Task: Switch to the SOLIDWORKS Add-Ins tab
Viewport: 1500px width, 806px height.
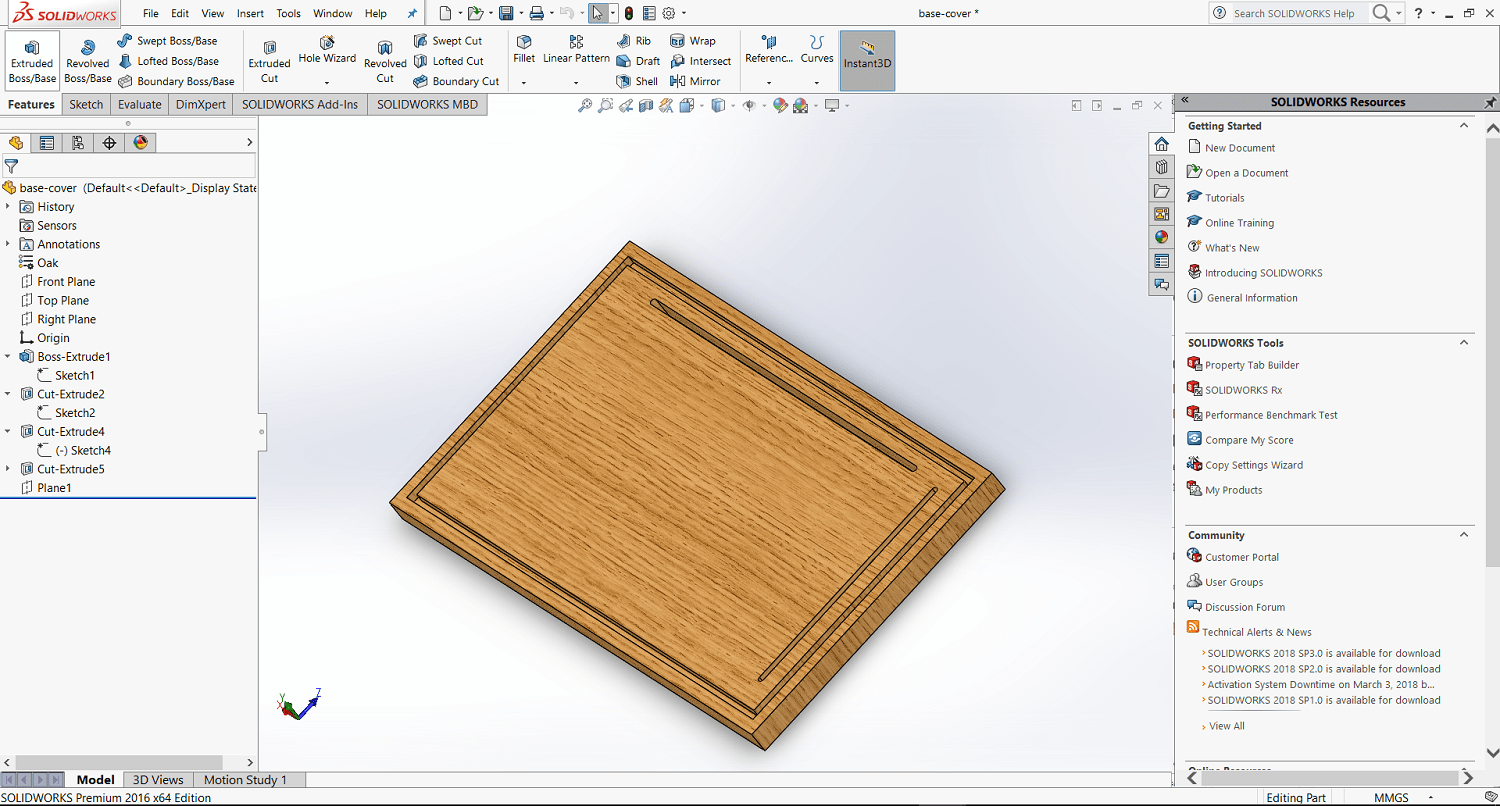Action: [300, 104]
